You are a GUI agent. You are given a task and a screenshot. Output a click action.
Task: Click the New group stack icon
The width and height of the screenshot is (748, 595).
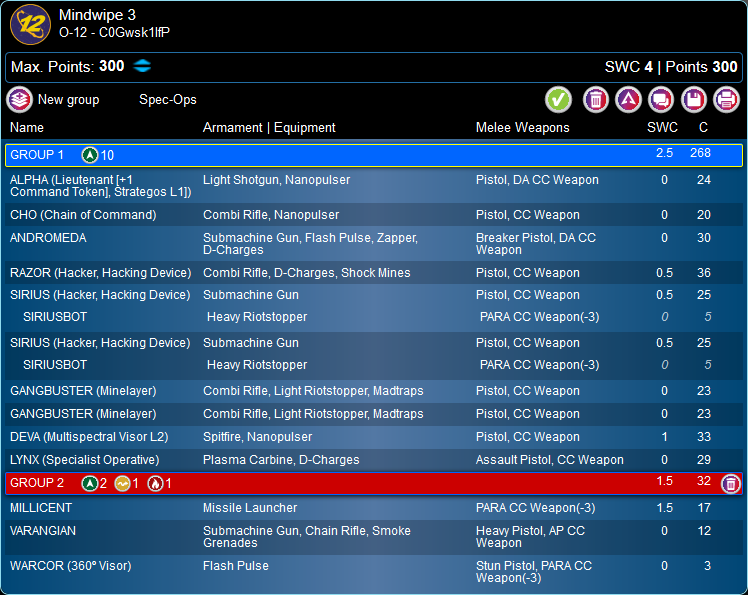coord(20,100)
